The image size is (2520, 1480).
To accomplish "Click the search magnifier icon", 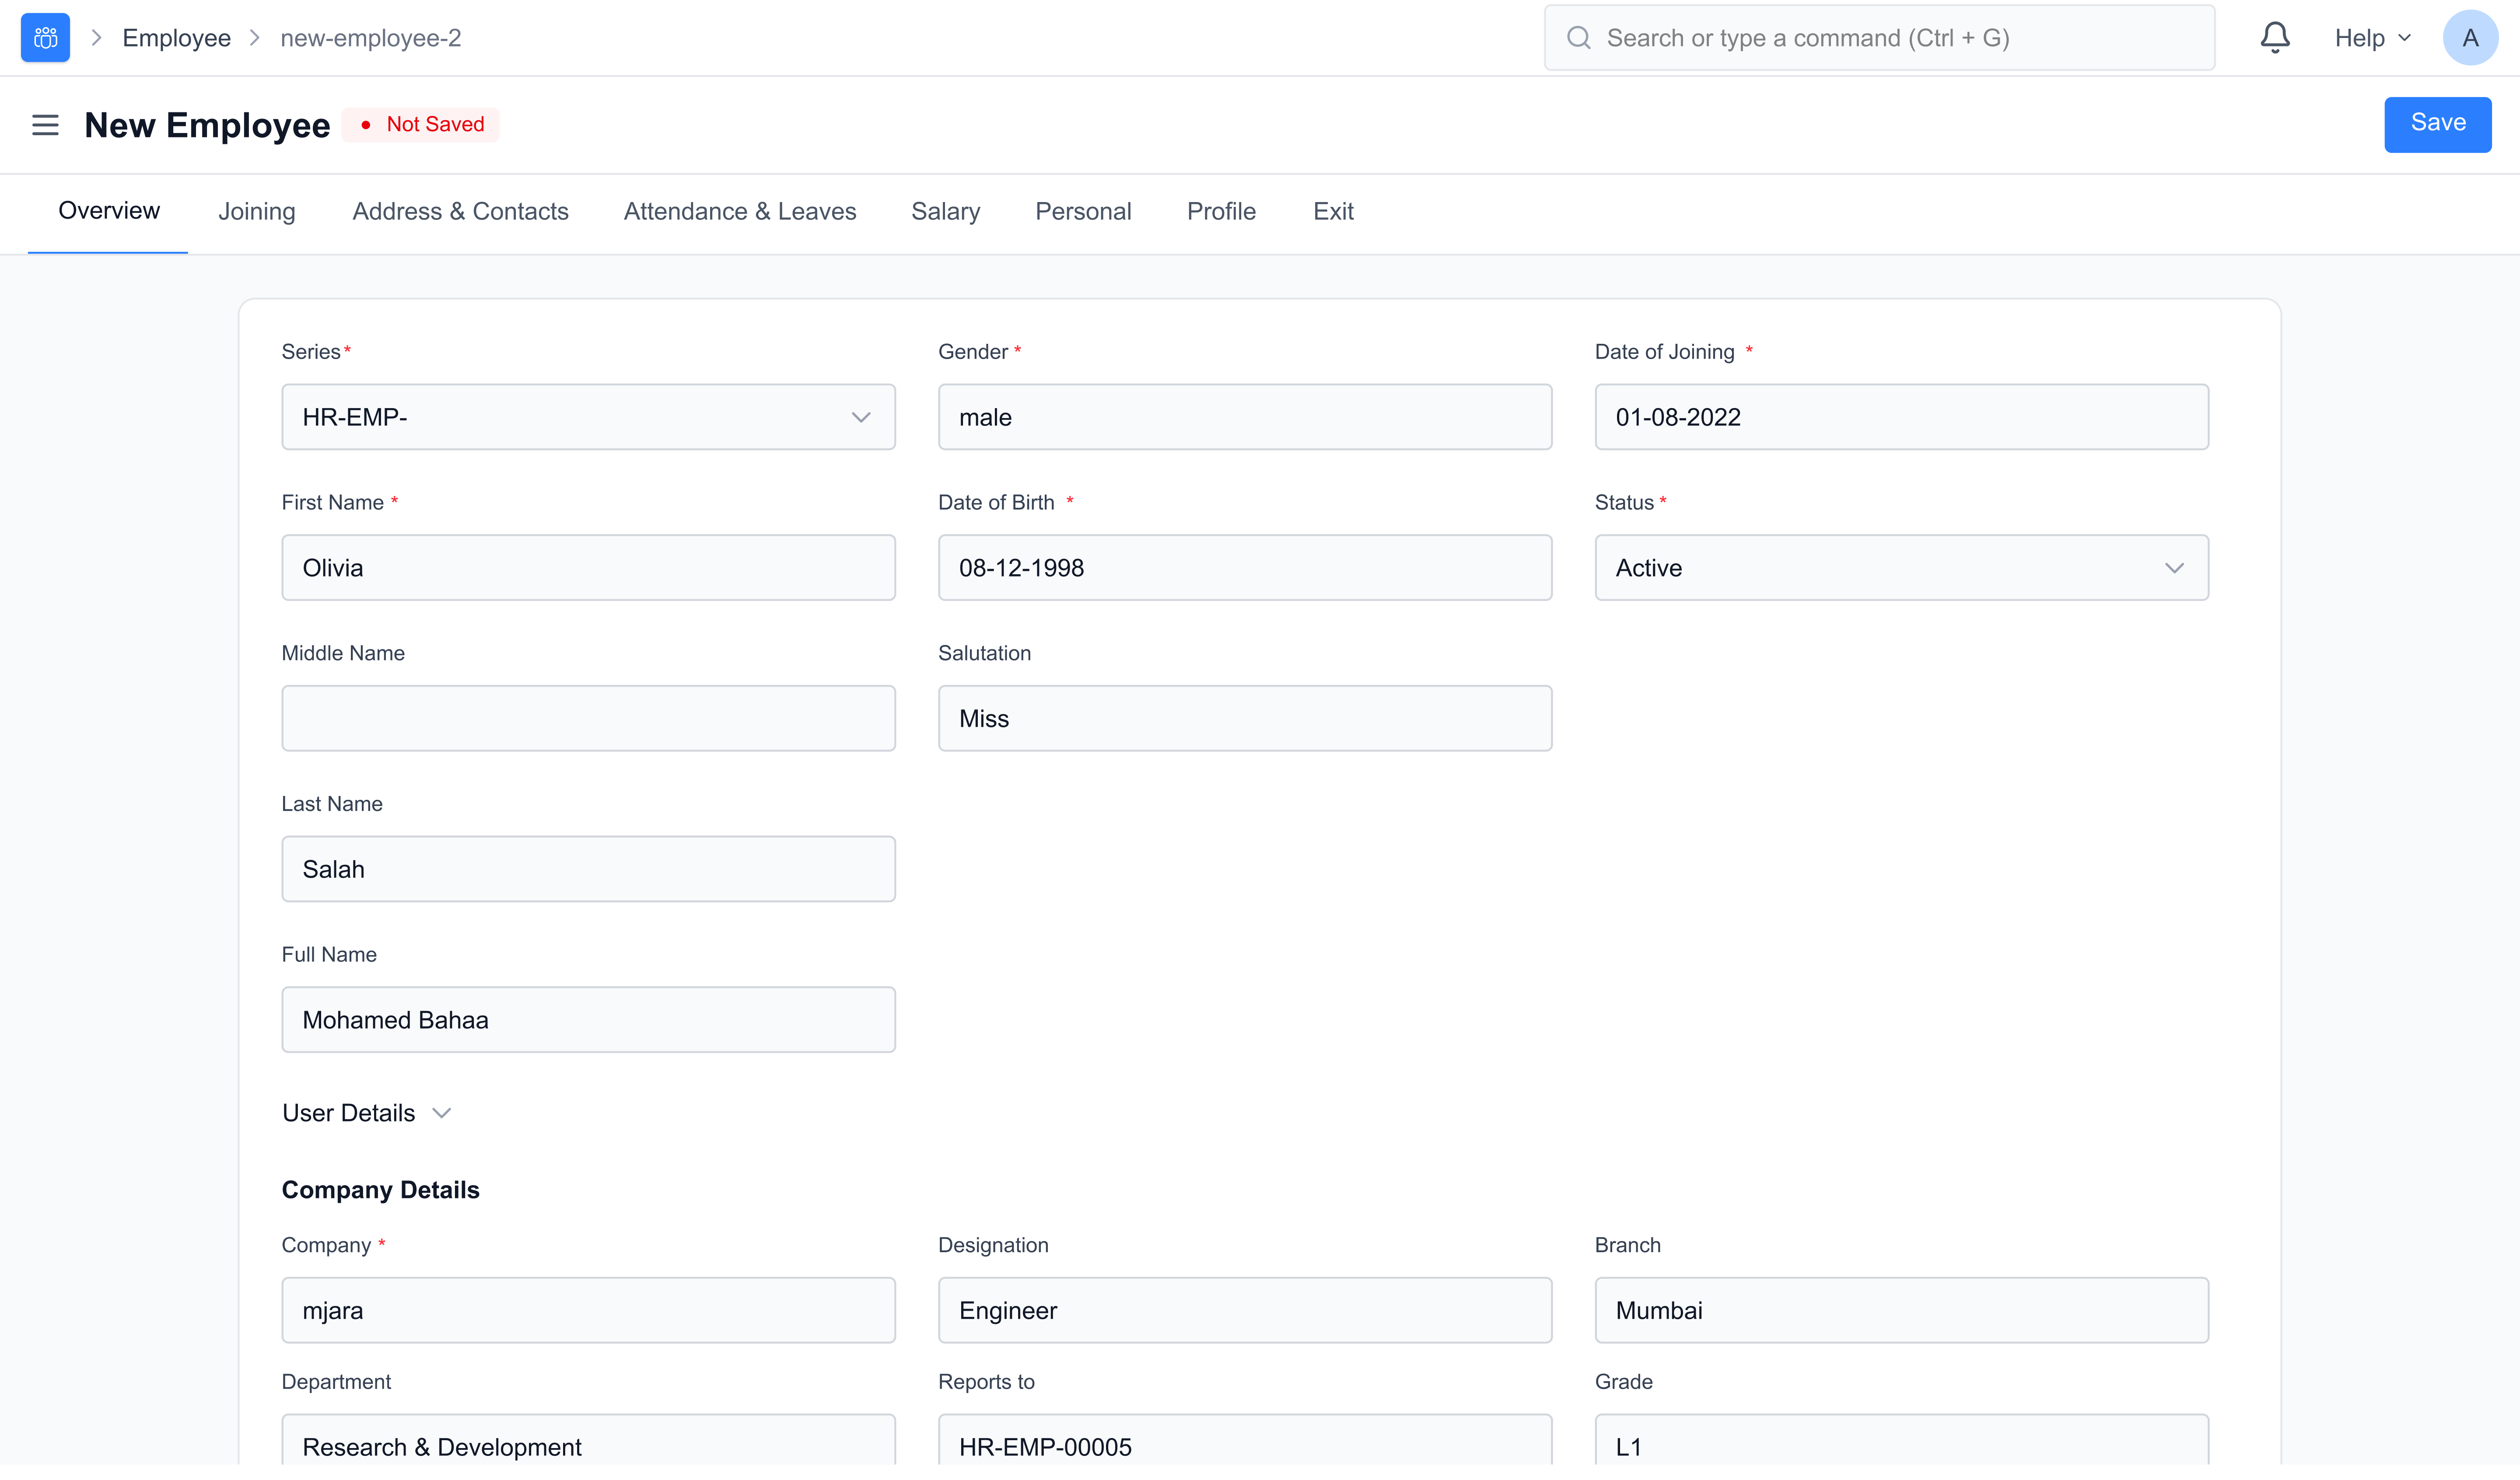I will (1578, 38).
